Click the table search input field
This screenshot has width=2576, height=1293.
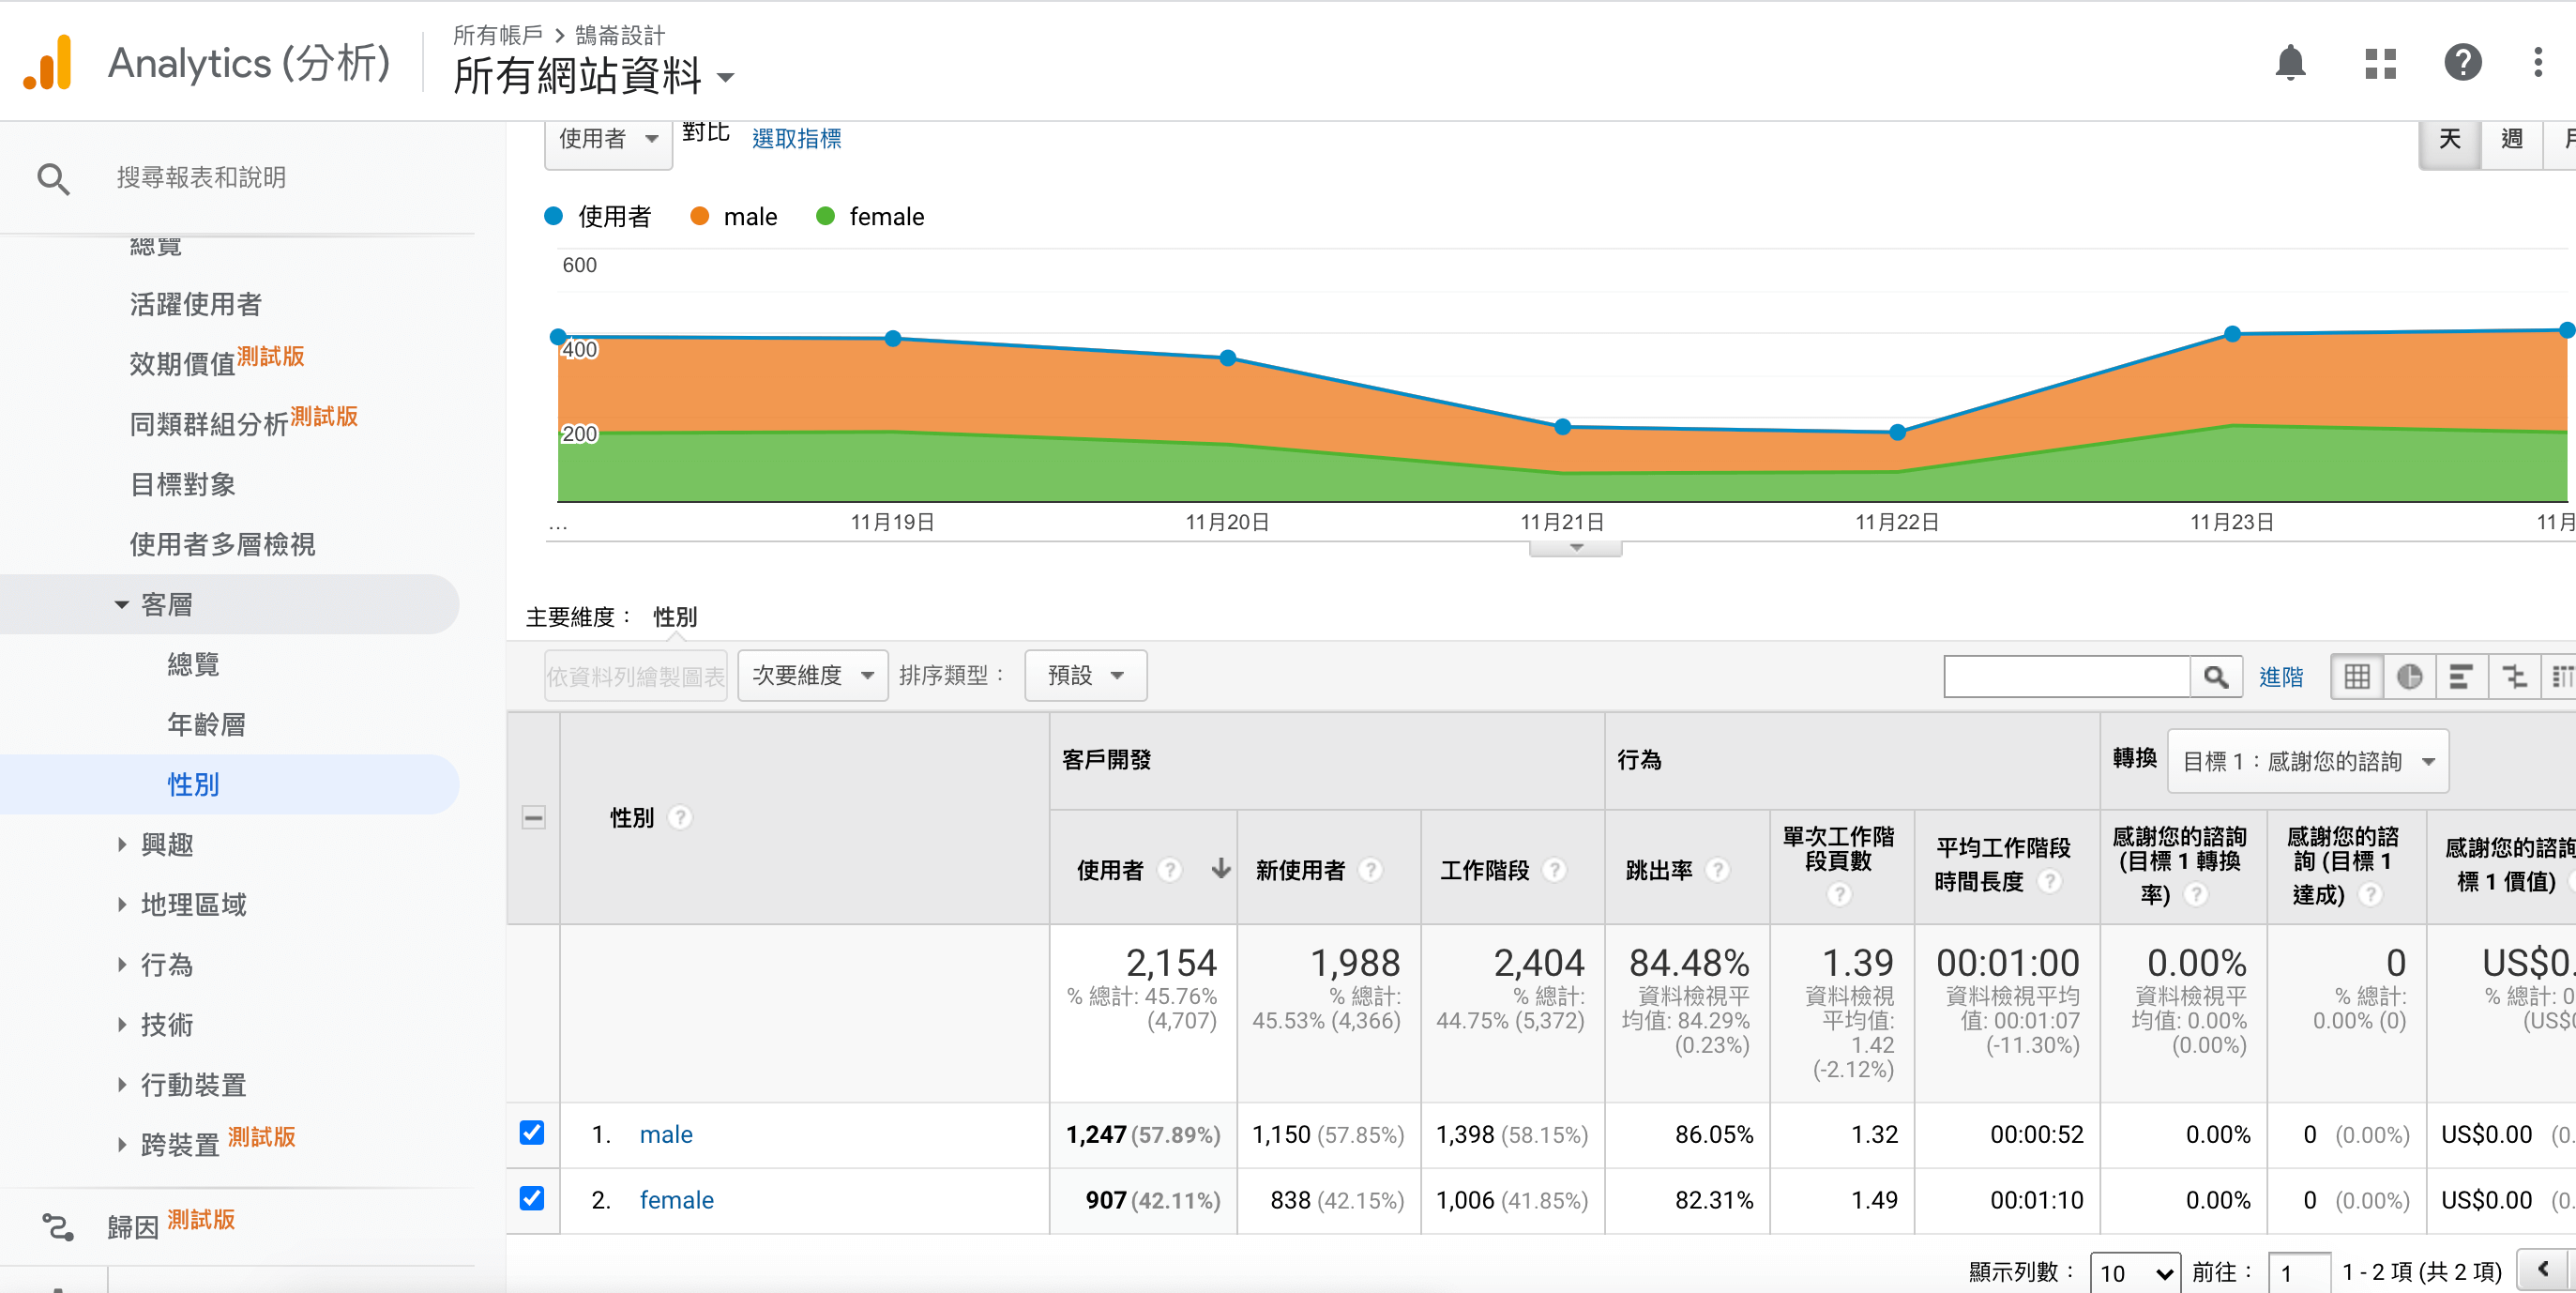[2066, 677]
